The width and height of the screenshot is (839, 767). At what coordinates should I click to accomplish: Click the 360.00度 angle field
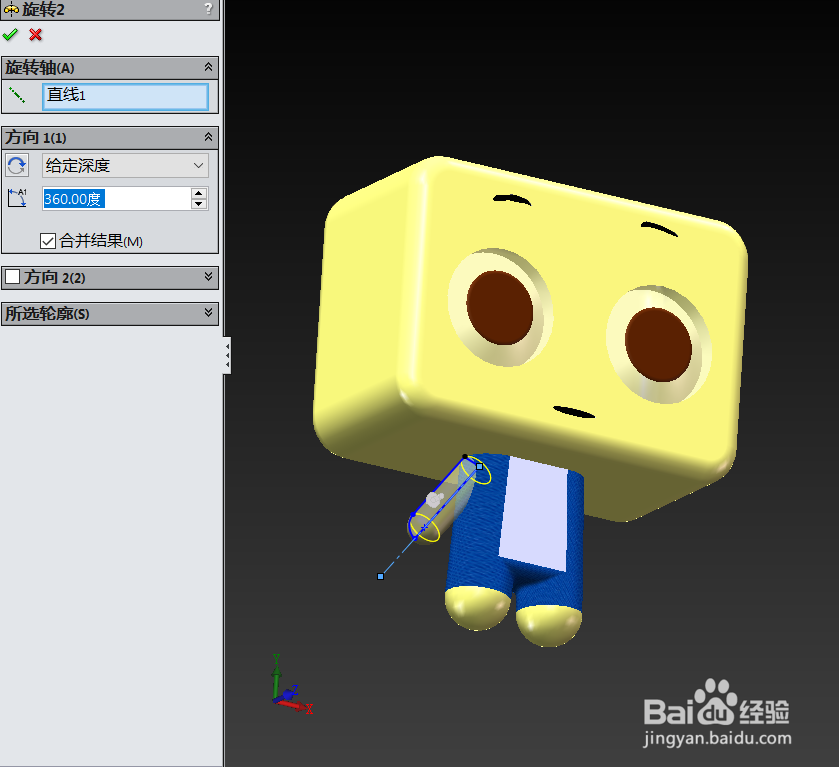(x=117, y=199)
